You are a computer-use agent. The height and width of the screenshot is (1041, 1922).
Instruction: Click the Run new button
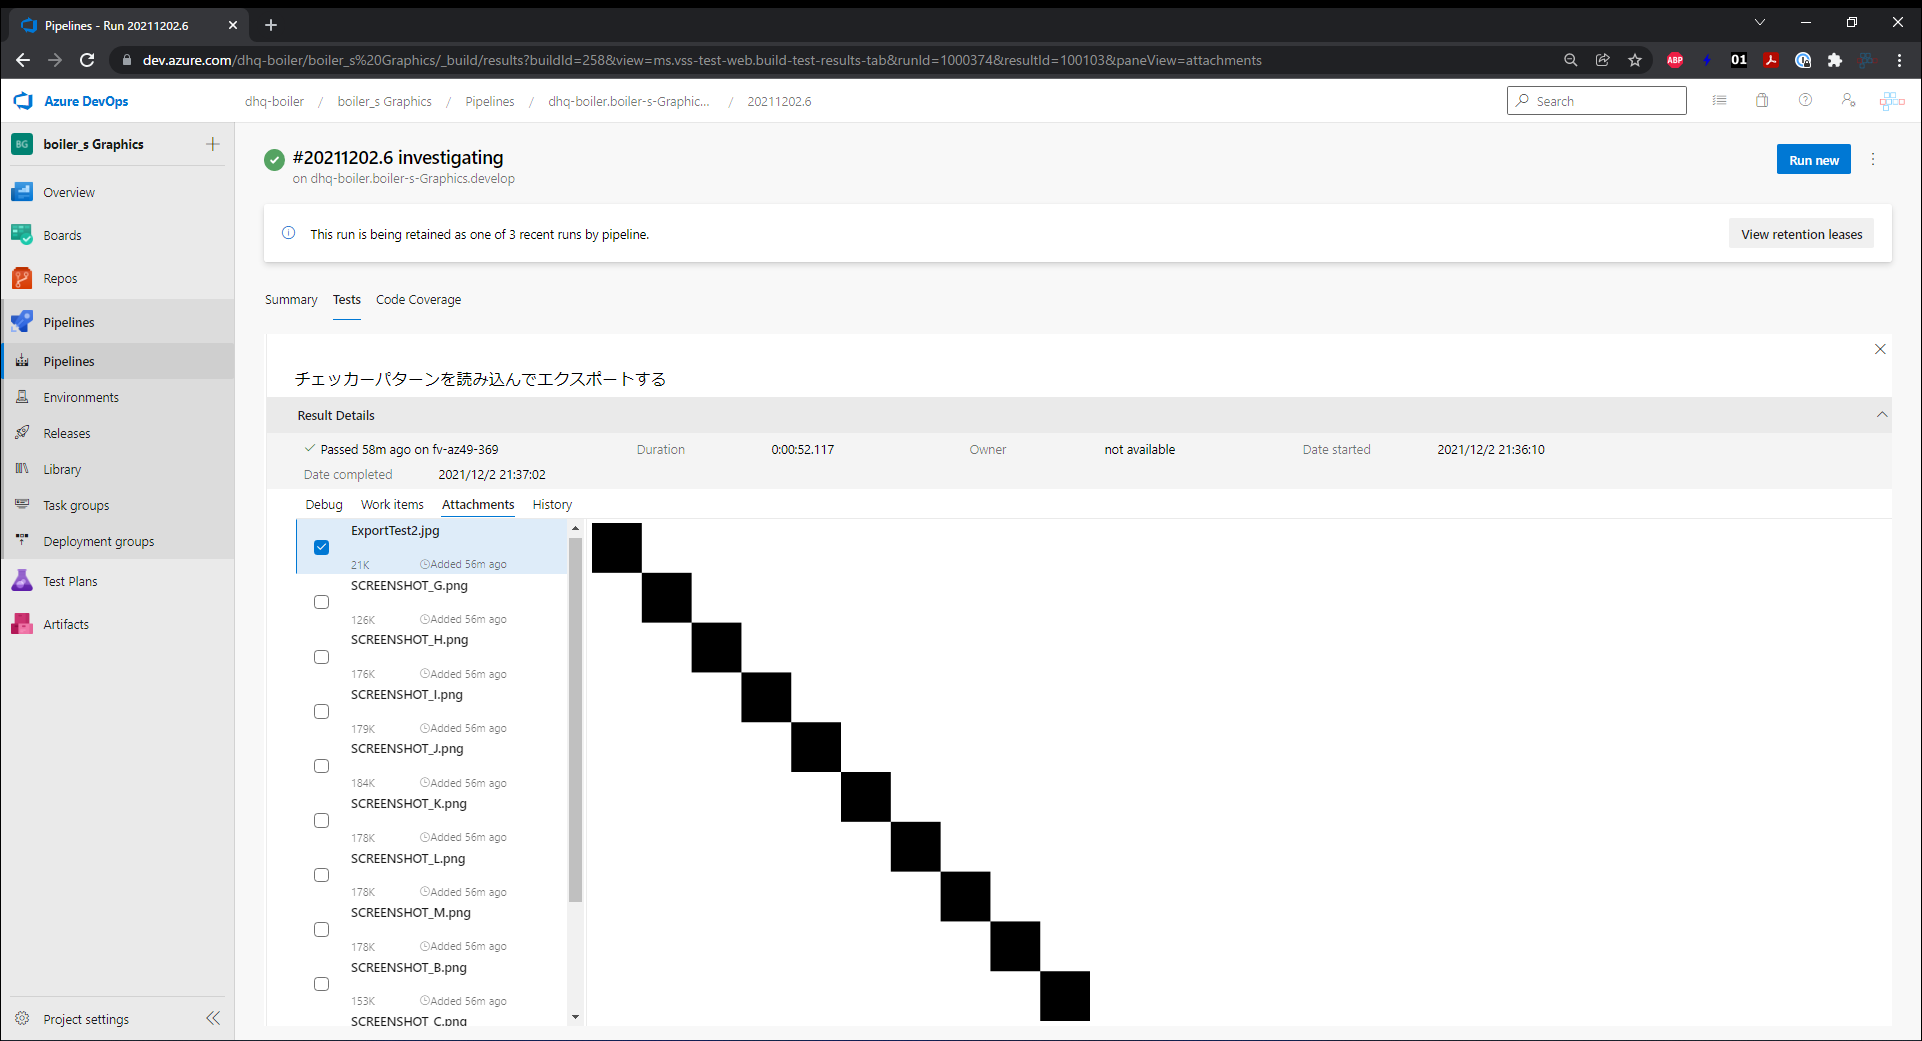pos(1813,160)
